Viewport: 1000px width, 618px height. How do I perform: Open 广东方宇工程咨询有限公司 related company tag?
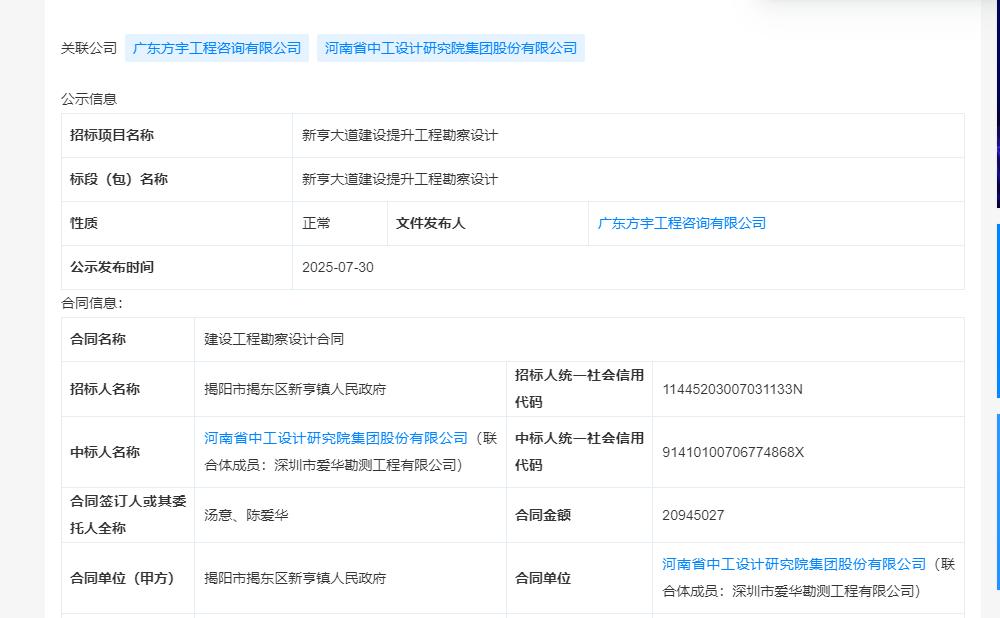click(217, 48)
